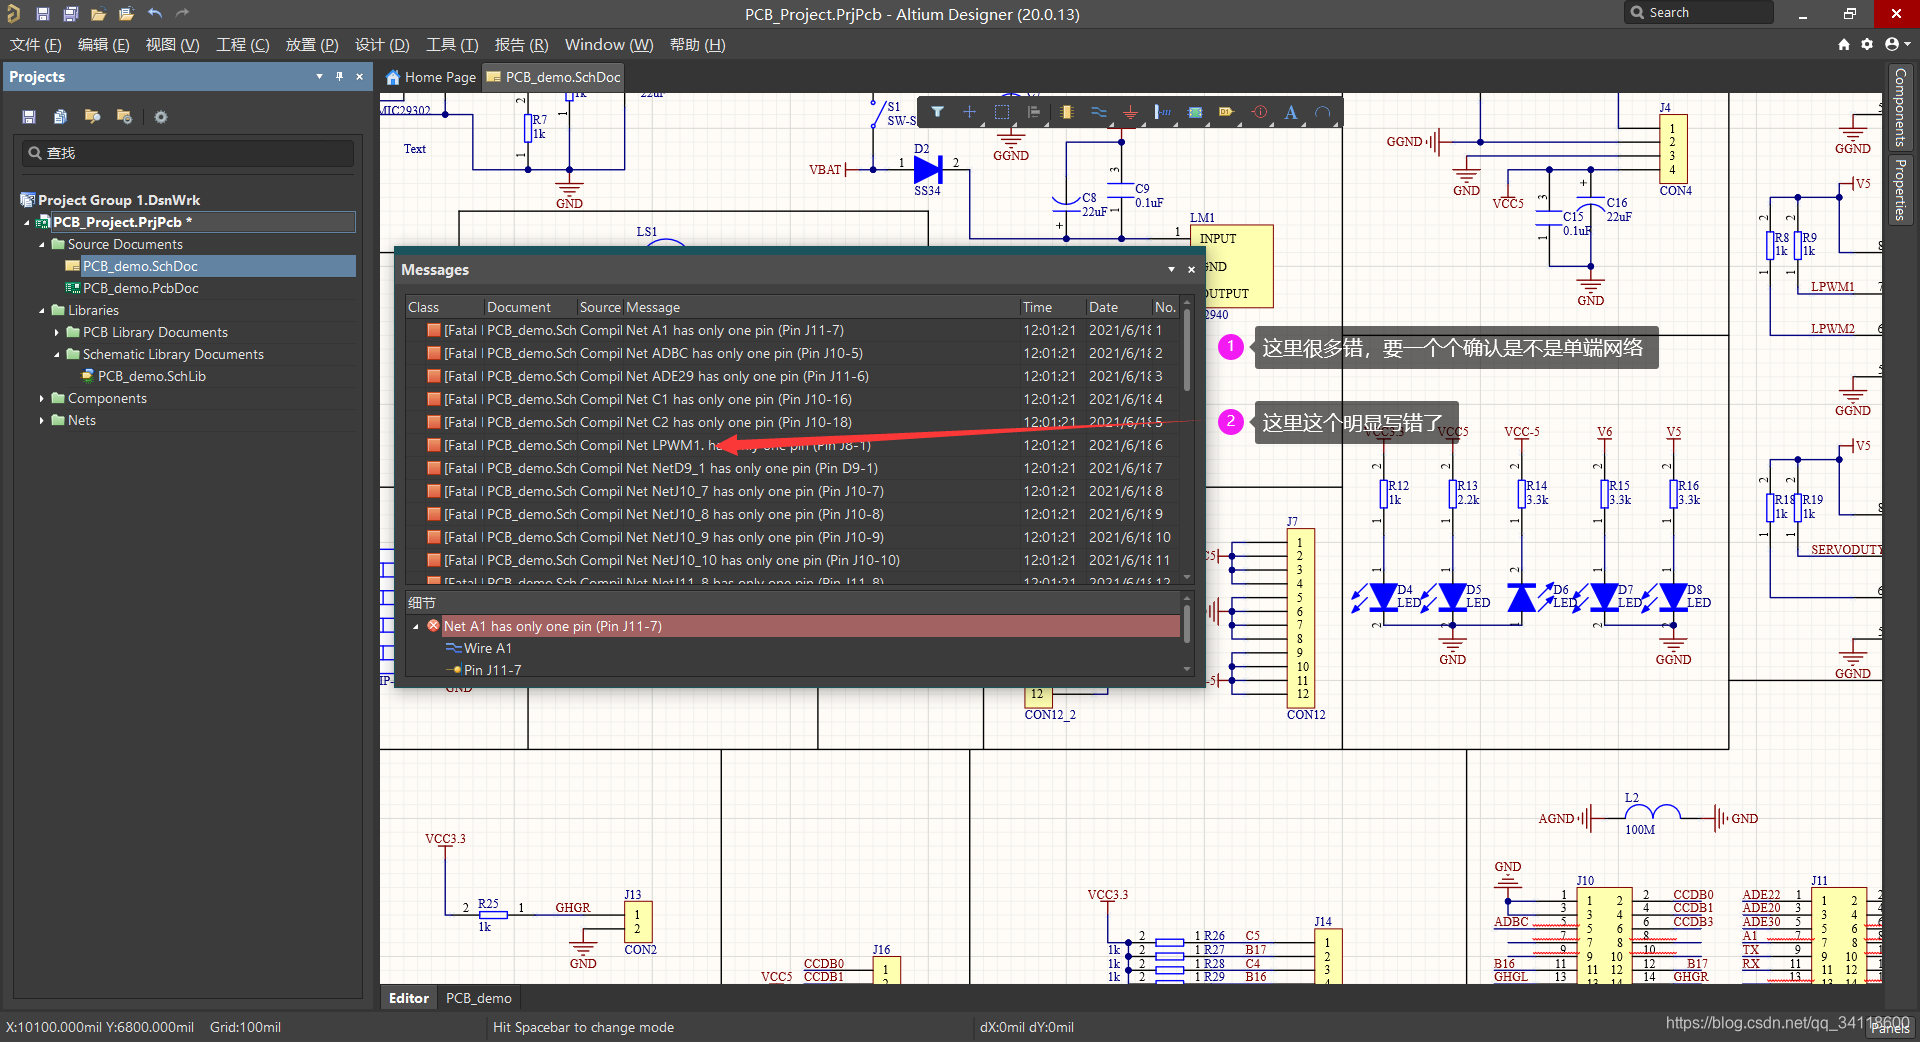
Task: Open the Projects panel options dropdown arrow
Action: pyautogui.click(x=319, y=76)
